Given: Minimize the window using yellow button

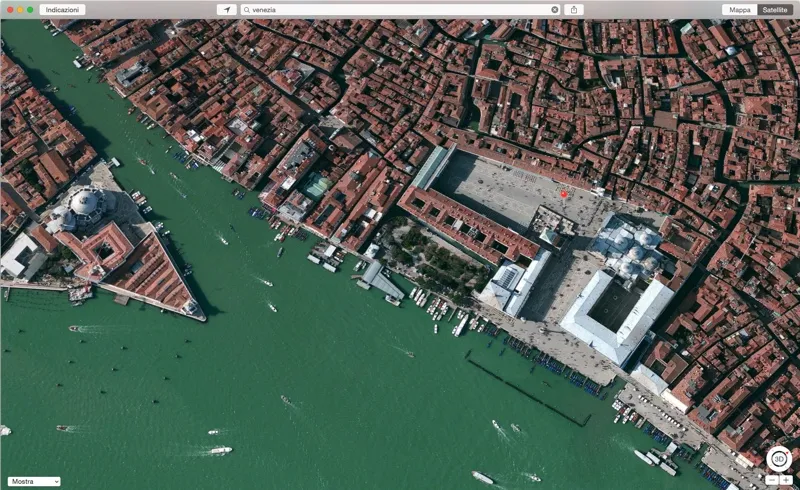Looking at the screenshot, I should (20, 10).
